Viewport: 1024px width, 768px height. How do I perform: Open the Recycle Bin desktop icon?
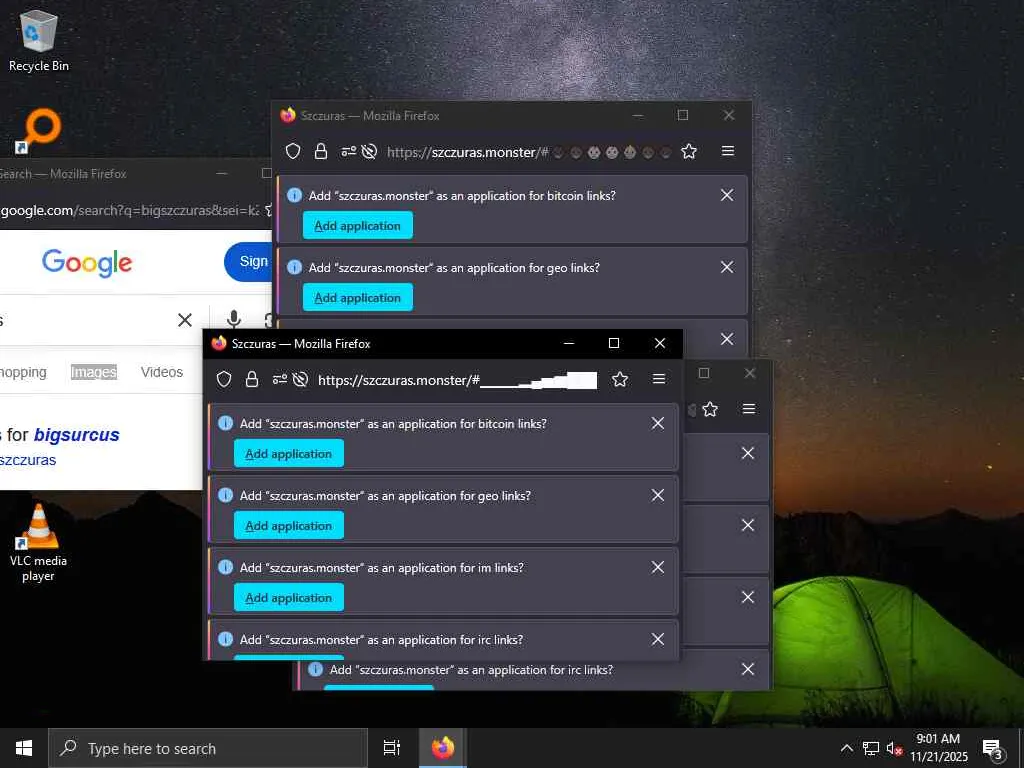click(x=39, y=40)
